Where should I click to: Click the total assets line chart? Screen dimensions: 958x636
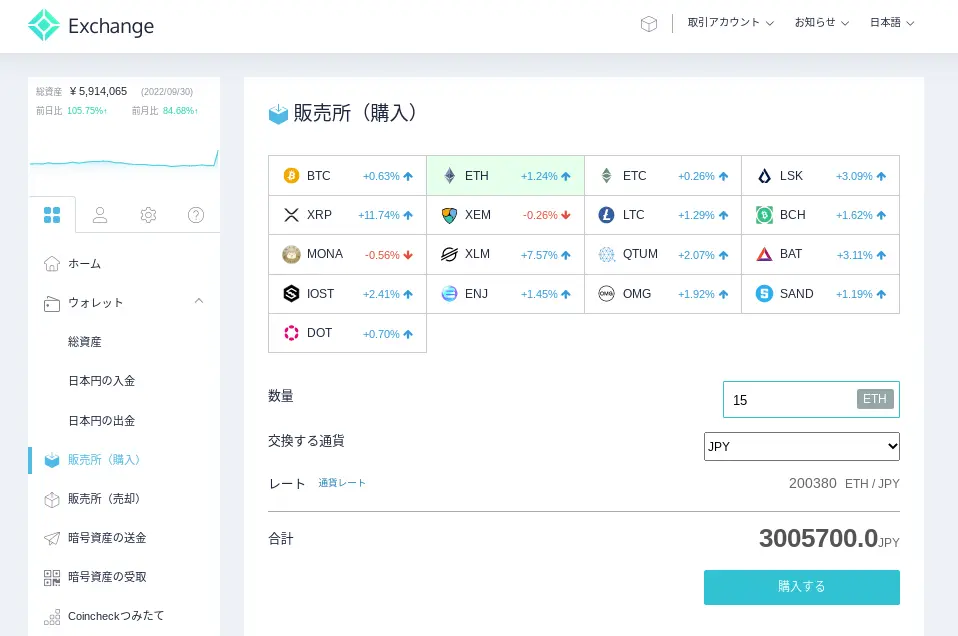click(124, 159)
